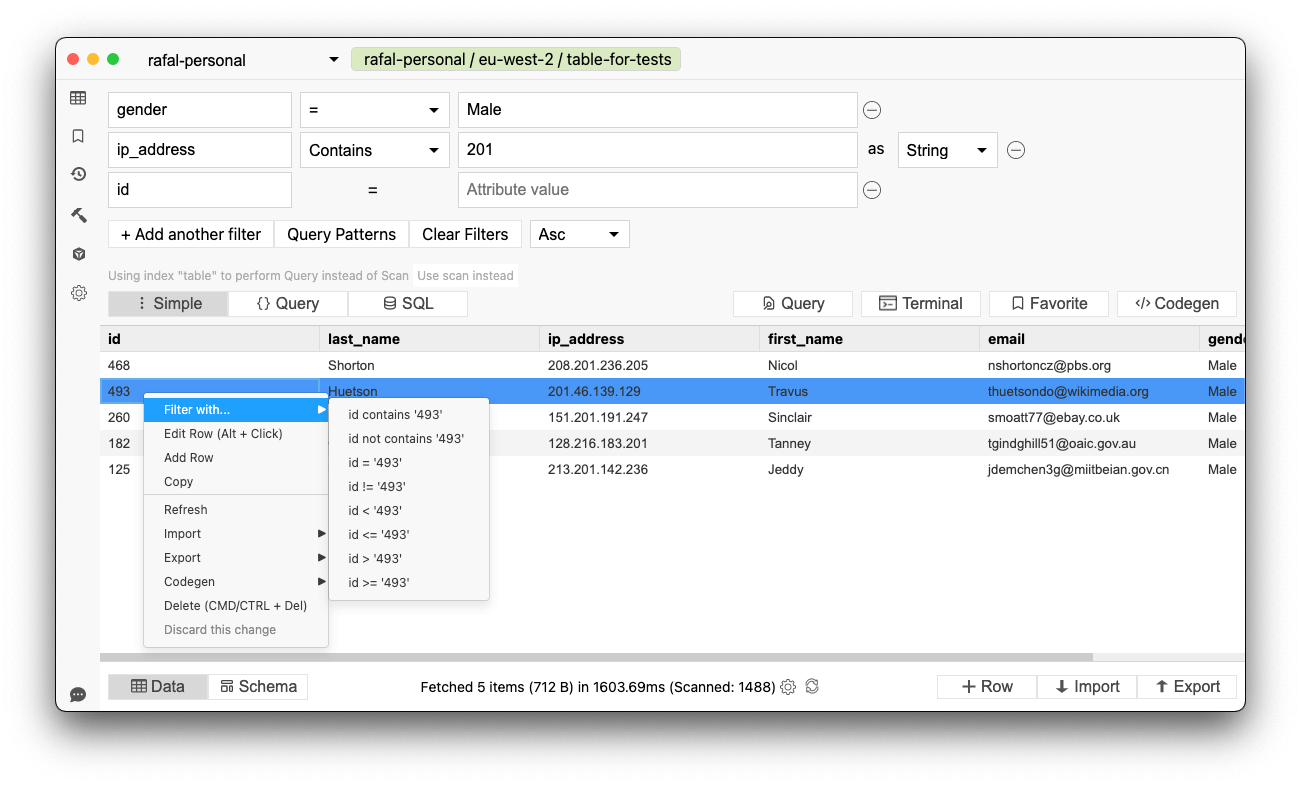Open the hammer Tools panel
The width and height of the screenshot is (1301, 785).
[78, 215]
